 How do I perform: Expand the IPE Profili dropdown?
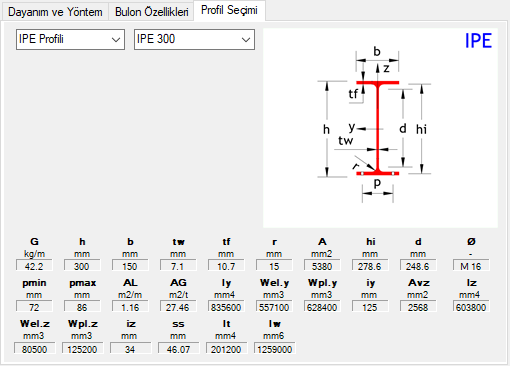point(70,39)
